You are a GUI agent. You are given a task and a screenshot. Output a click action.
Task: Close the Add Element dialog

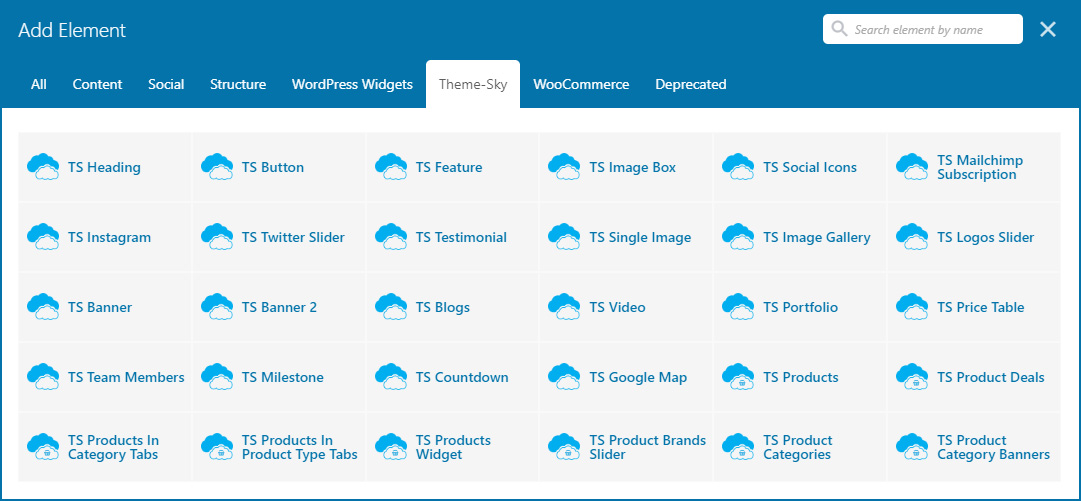(1048, 29)
